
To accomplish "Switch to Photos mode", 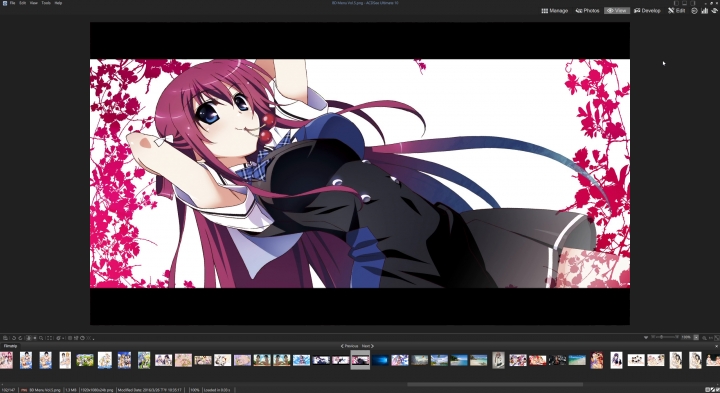I will tap(587, 11).
